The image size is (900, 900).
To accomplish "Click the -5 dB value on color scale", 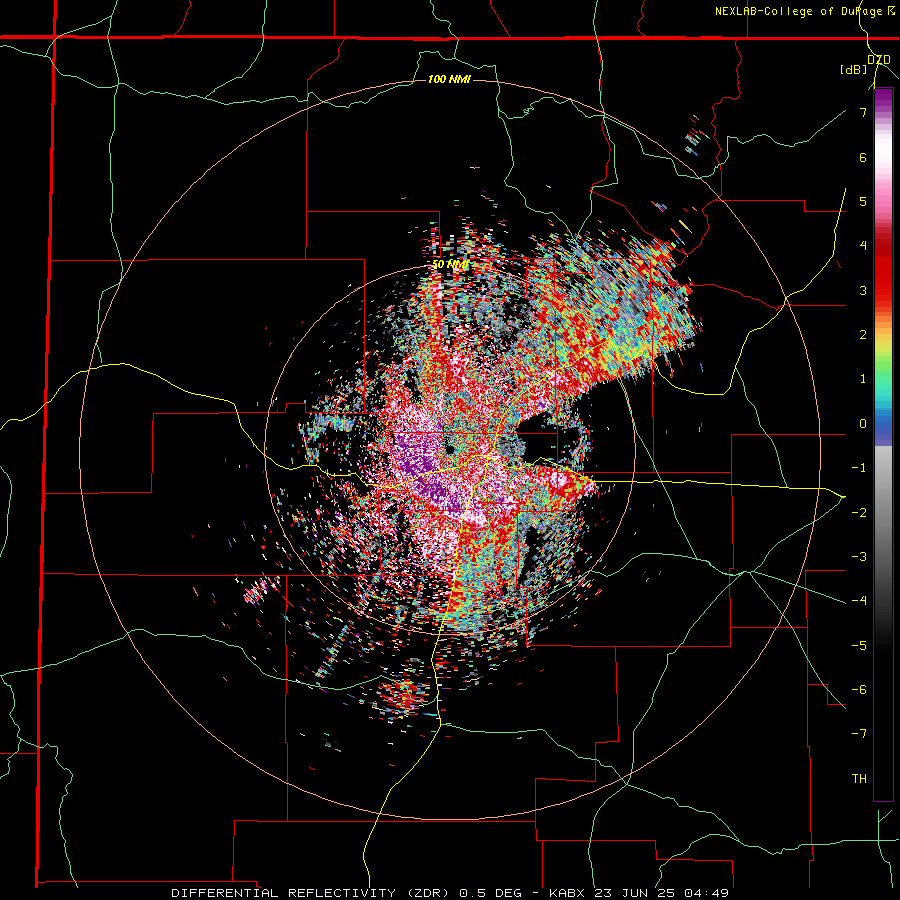I will pyautogui.click(x=859, y=645).
